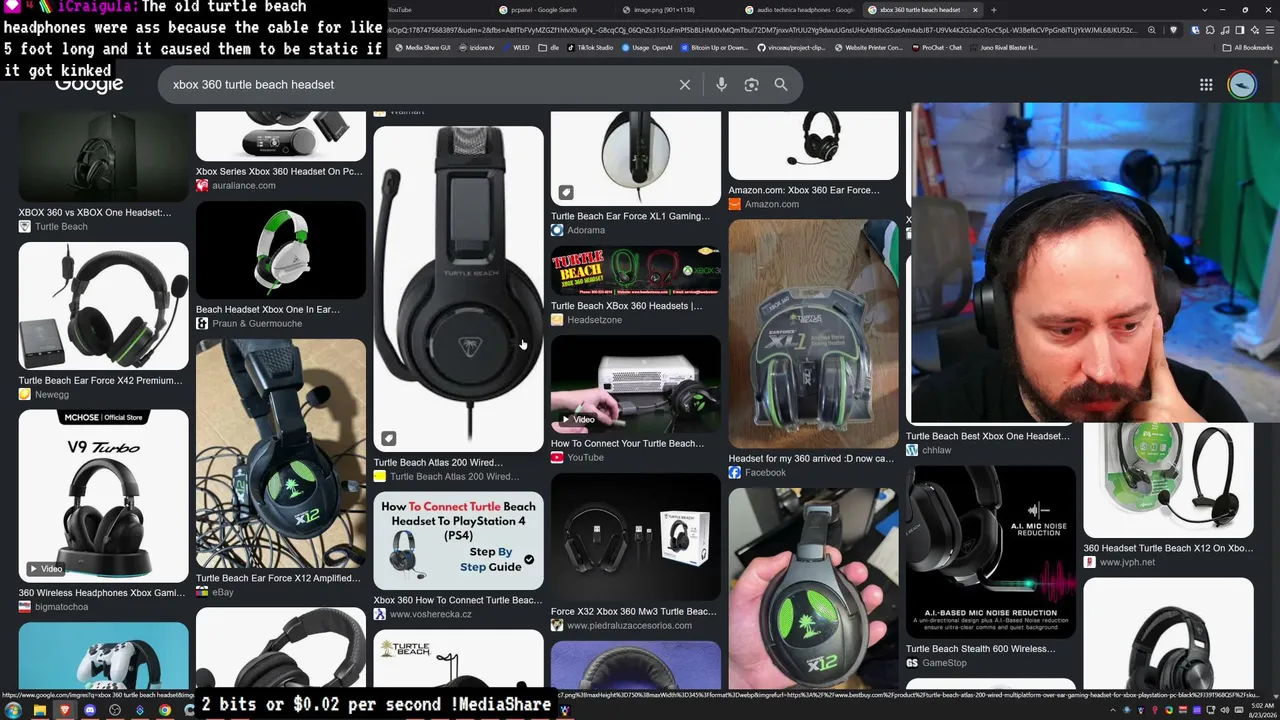This screenshot has height=720, width=1280.
Task: Open the GameStop source favicon
Action: tap(912, 663)
